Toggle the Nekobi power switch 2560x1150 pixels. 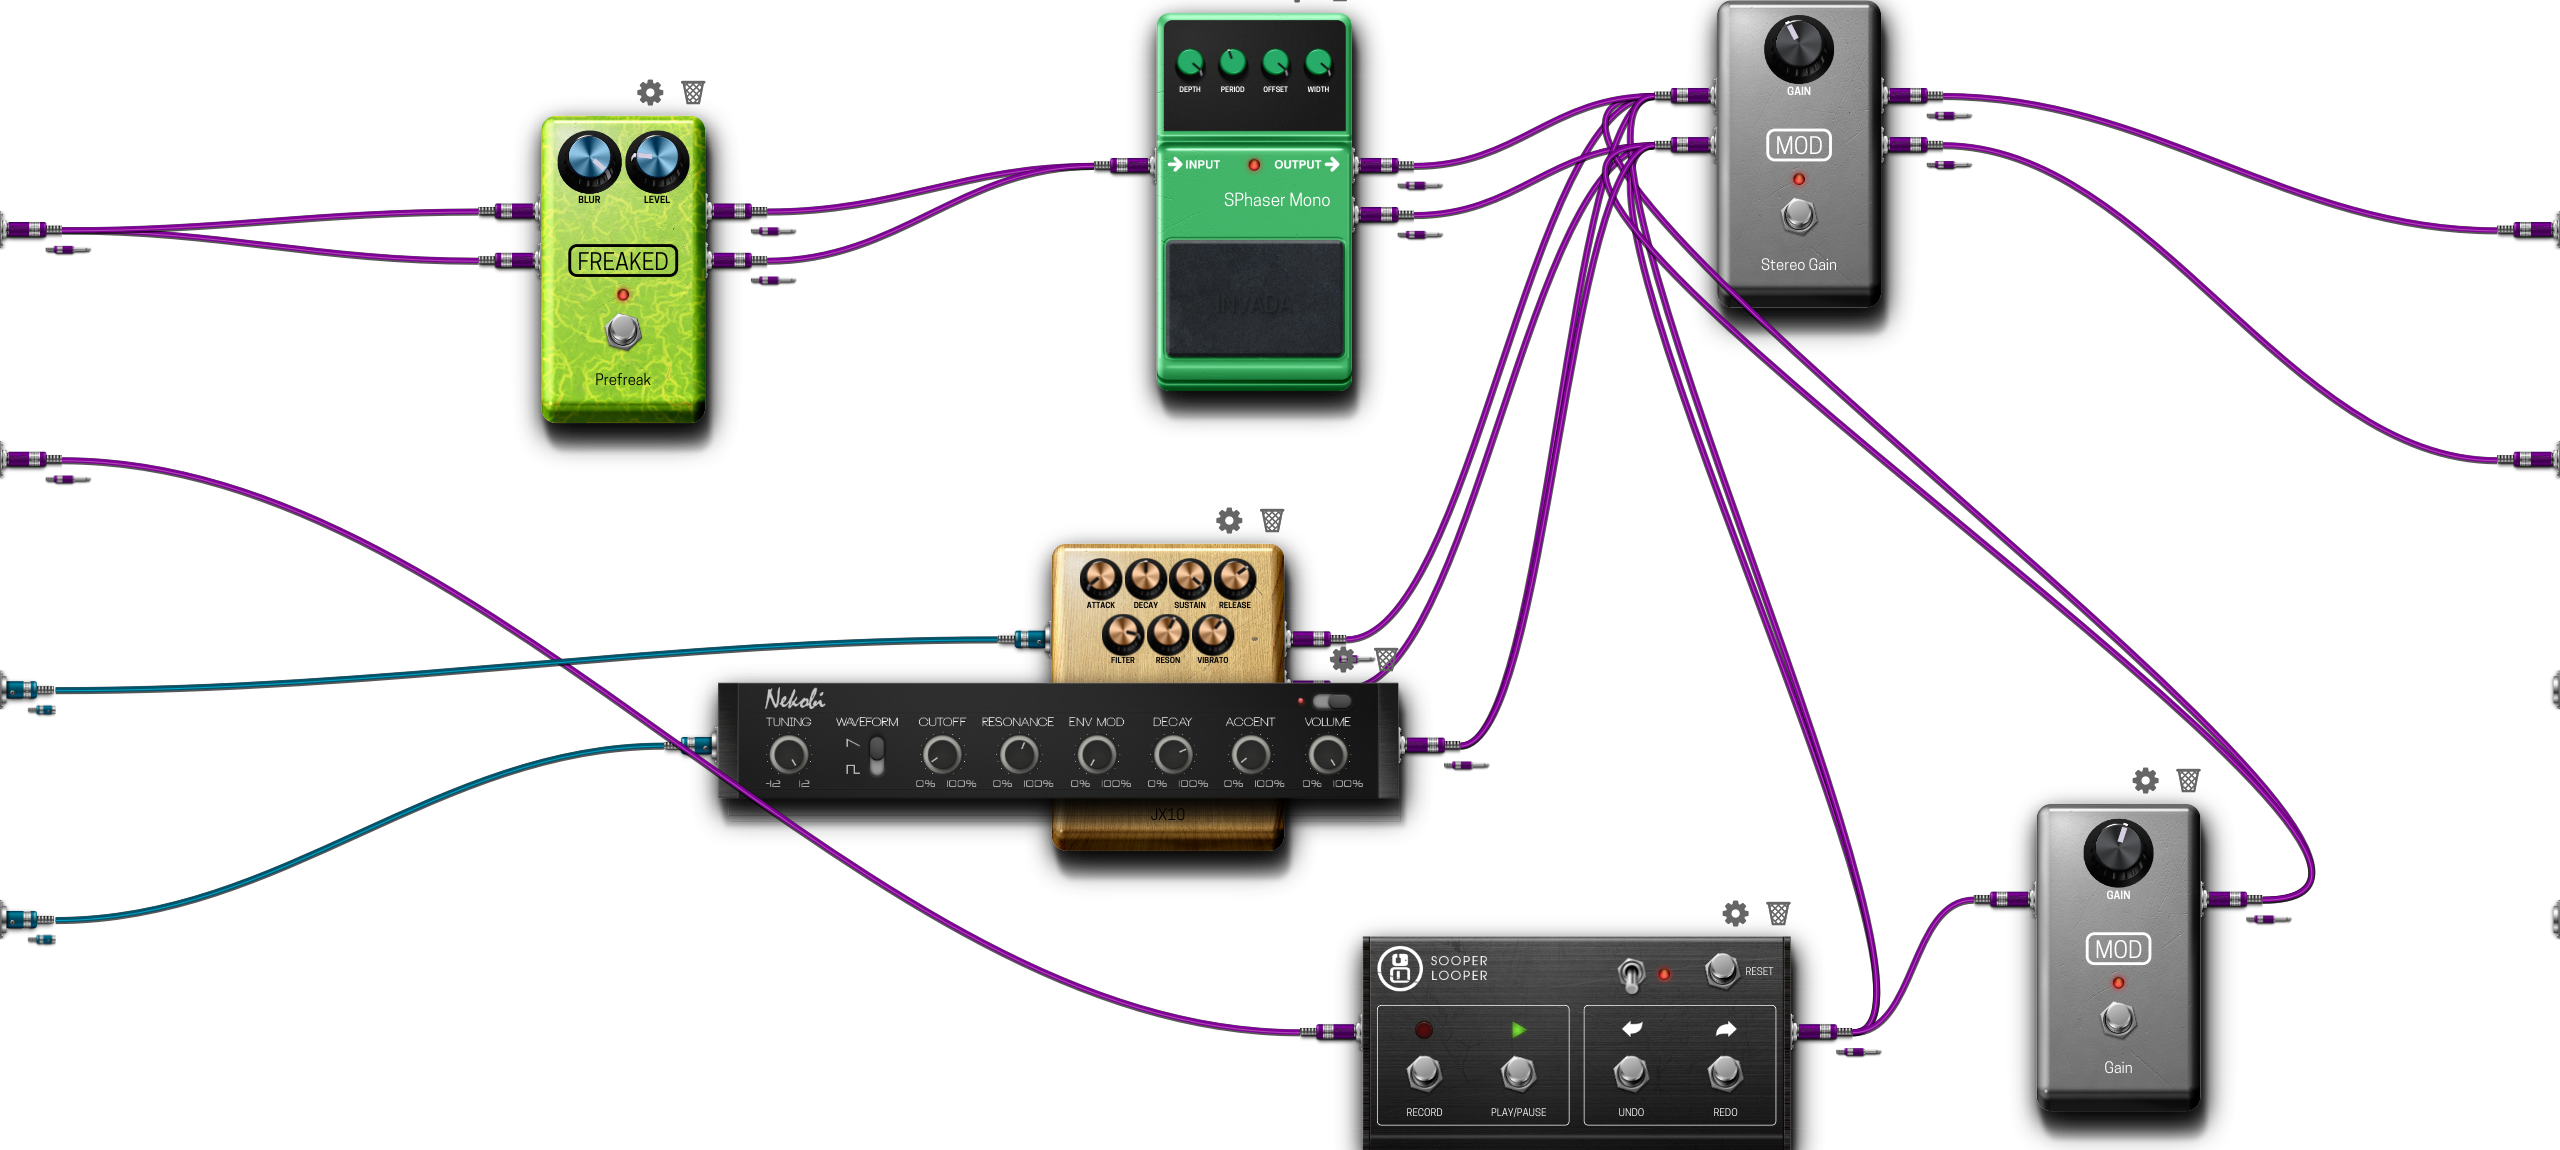click(x=1331, y=701)
